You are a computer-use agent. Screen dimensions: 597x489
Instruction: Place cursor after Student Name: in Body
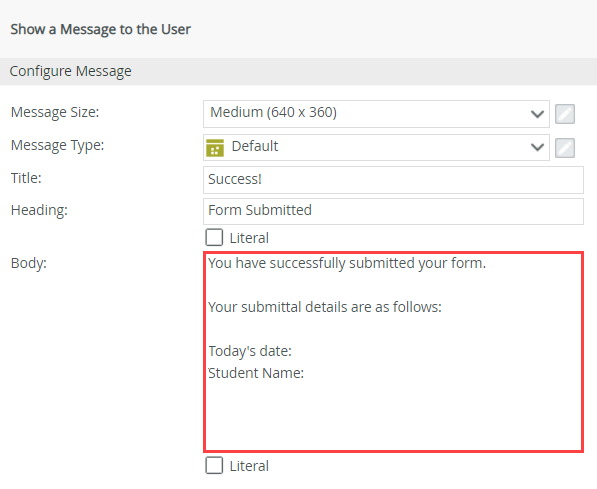[x=306, y=373]
